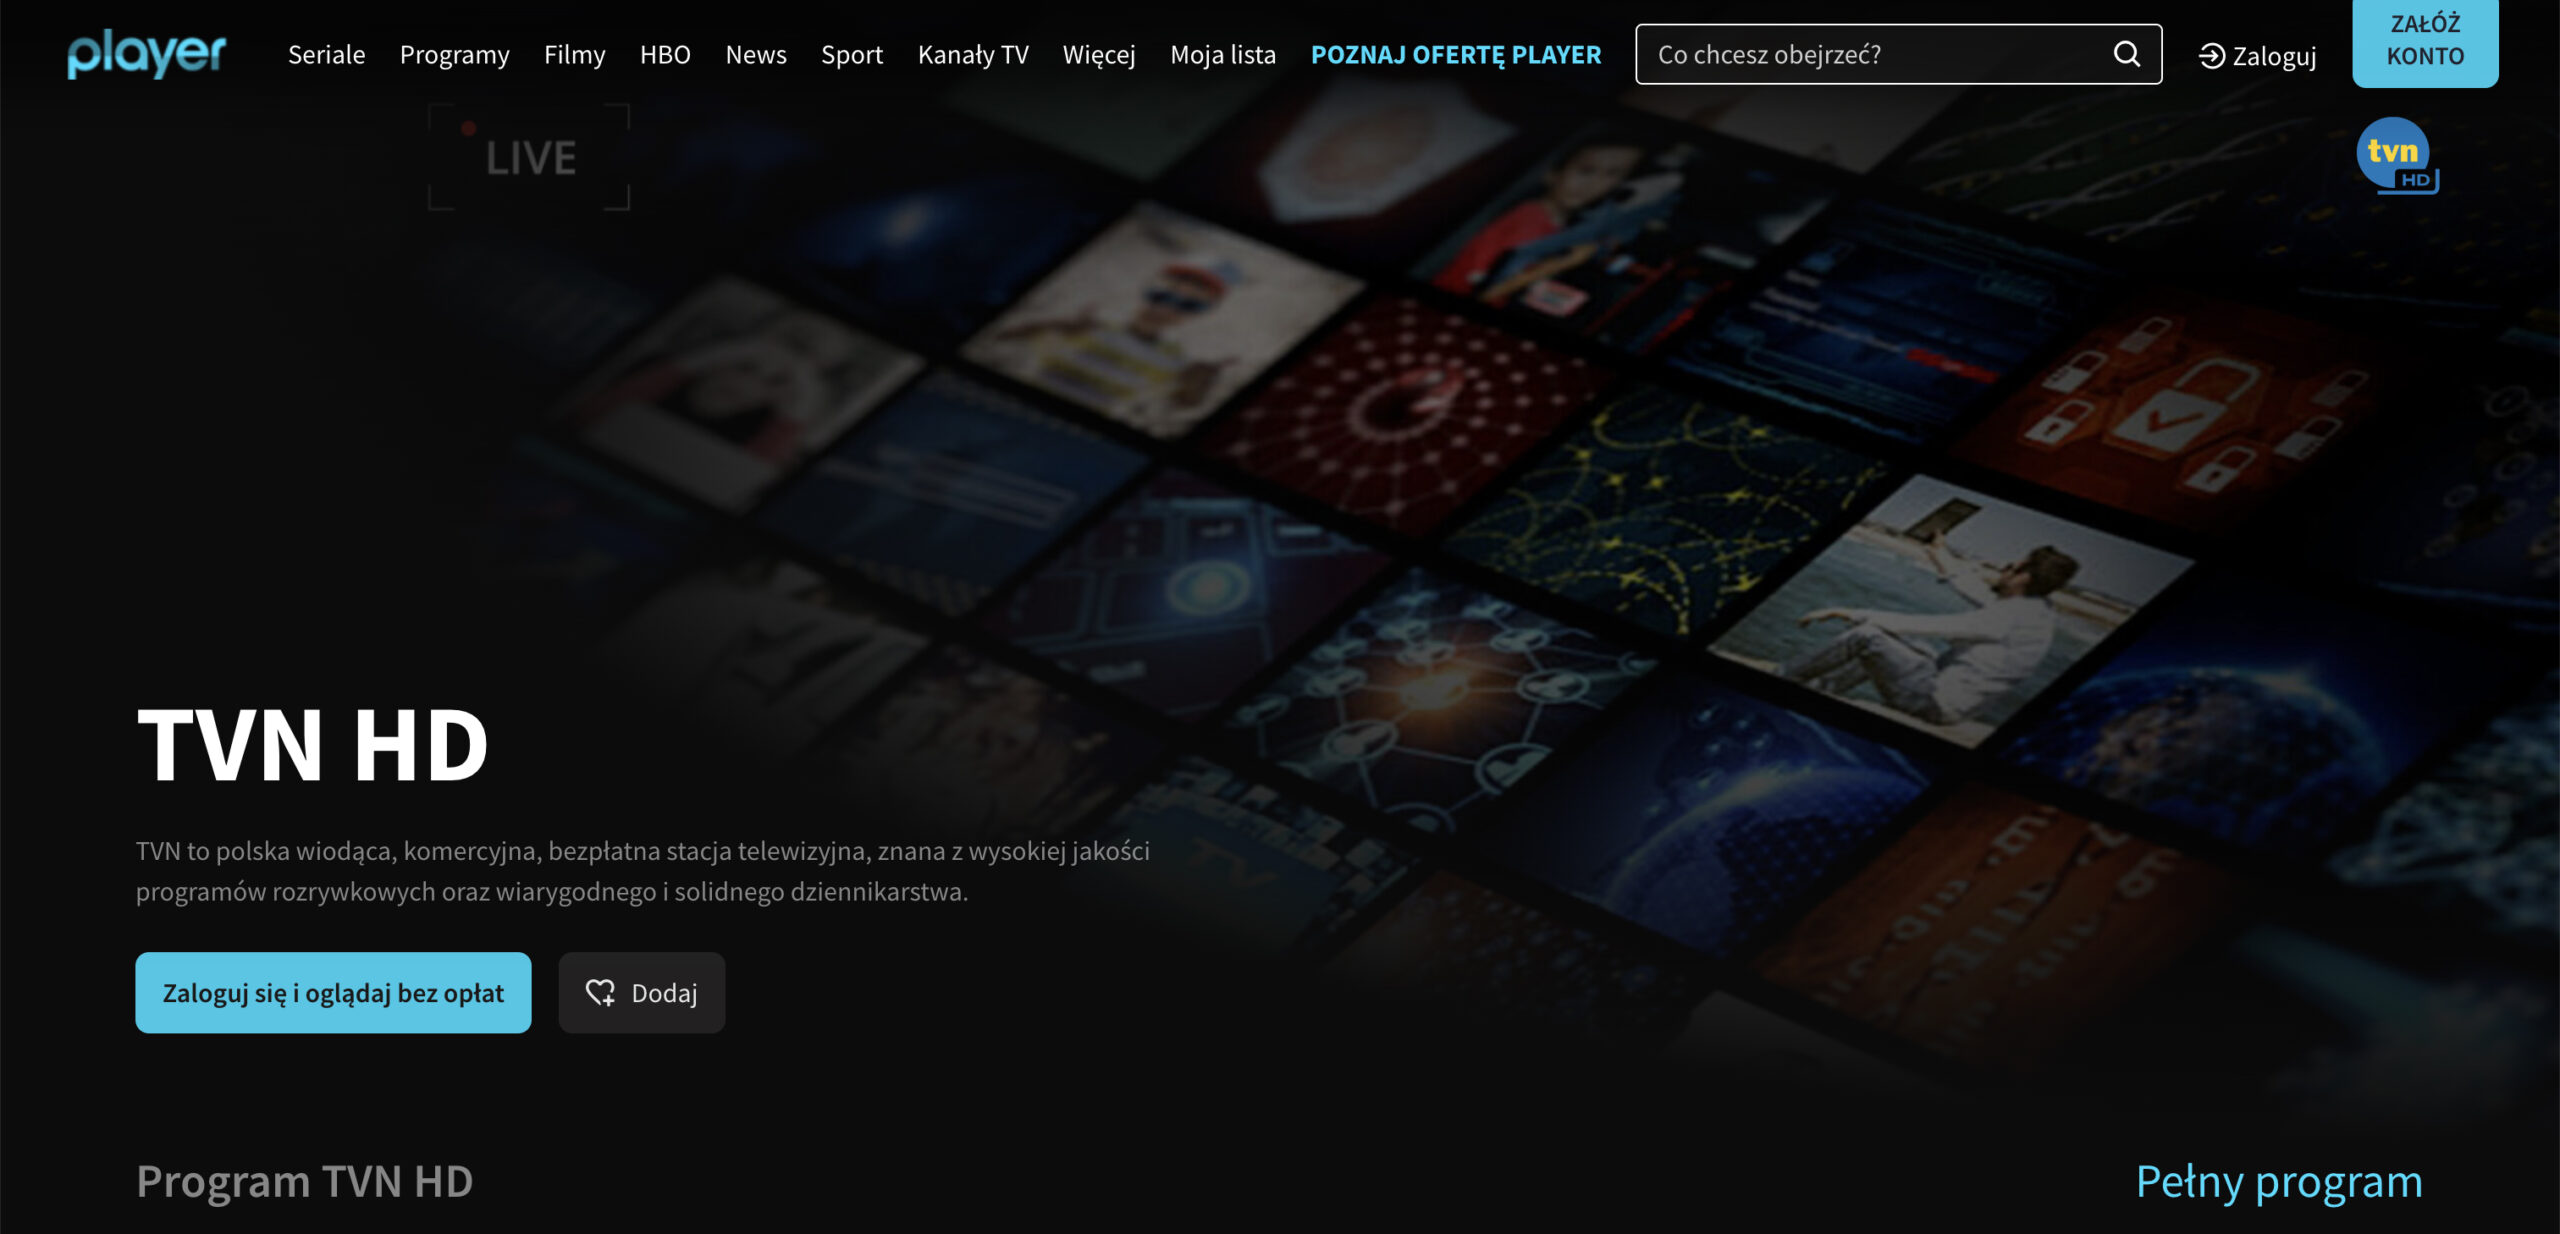Click the Player logo

coord(147,54)
